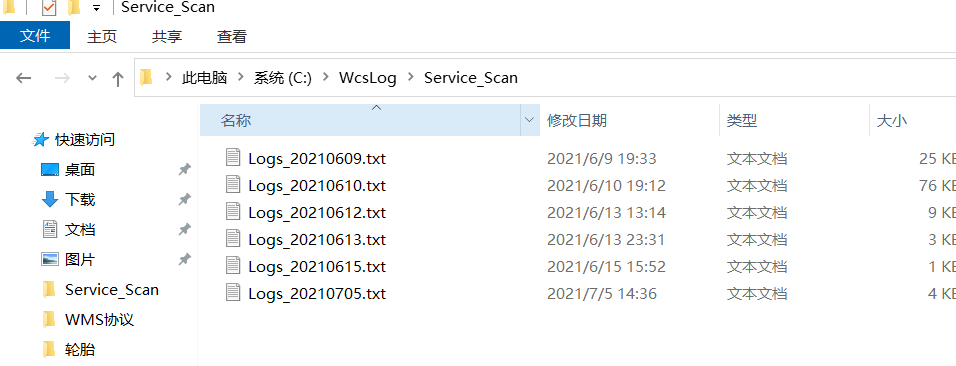Select the Logs_20210609.txt file icon
Viewport: 956px width, 366px height.
pos(234,159)
